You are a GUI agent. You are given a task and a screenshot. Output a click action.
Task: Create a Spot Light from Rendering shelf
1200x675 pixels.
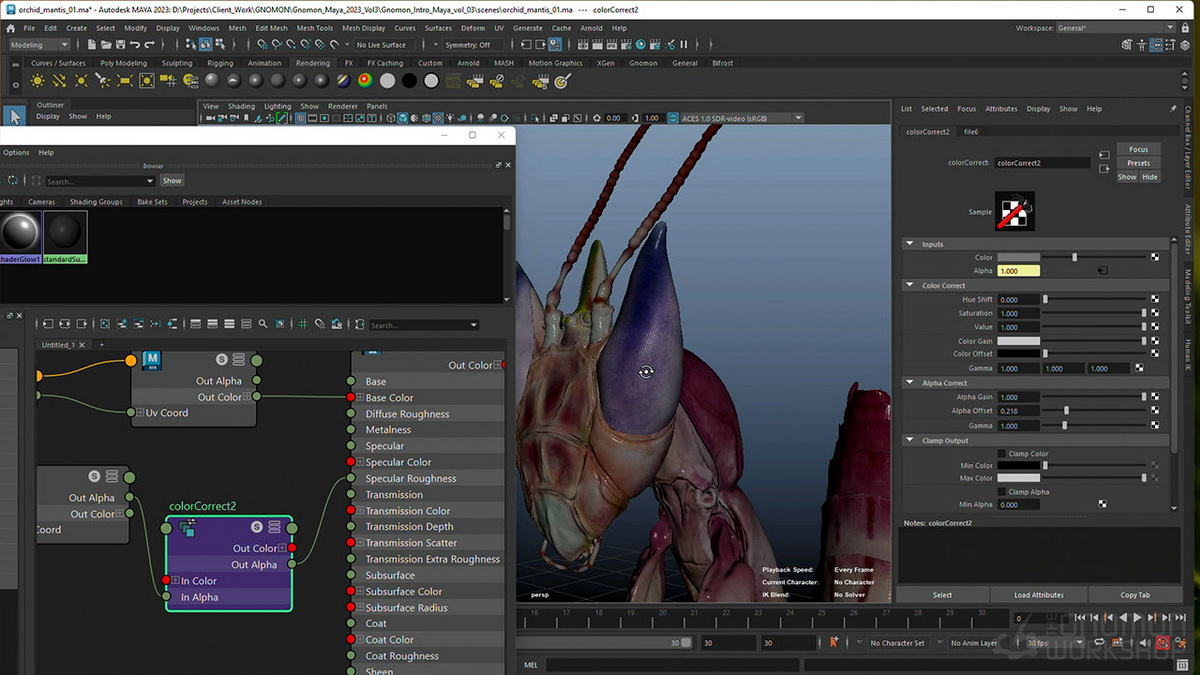pos(103,81)
